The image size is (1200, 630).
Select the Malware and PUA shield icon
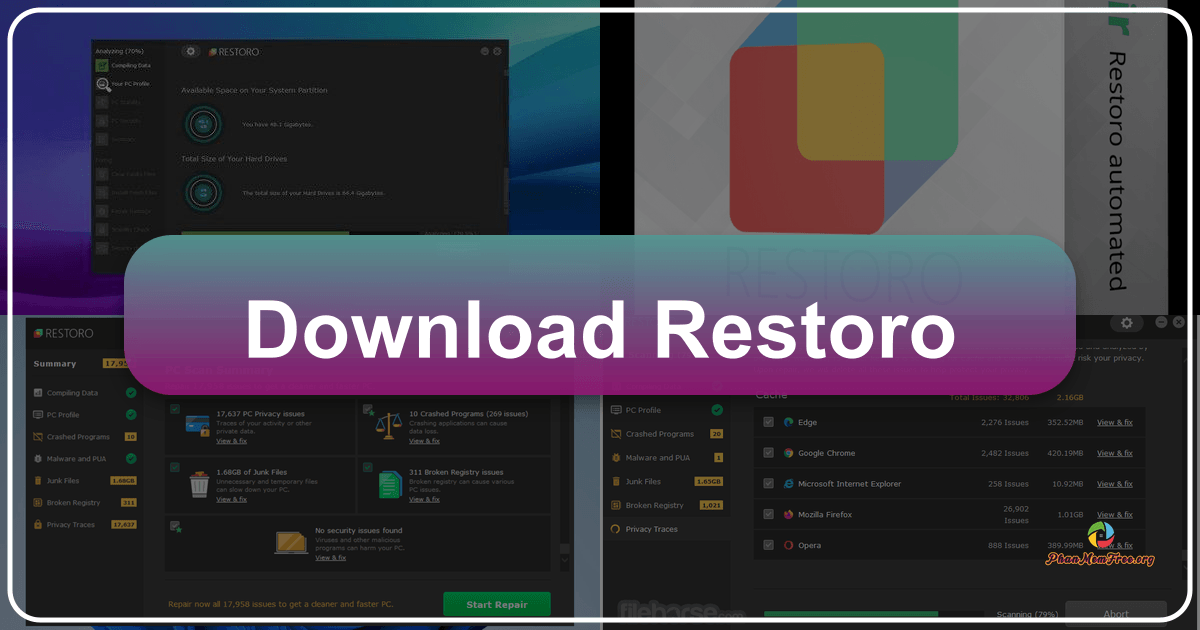36,459
